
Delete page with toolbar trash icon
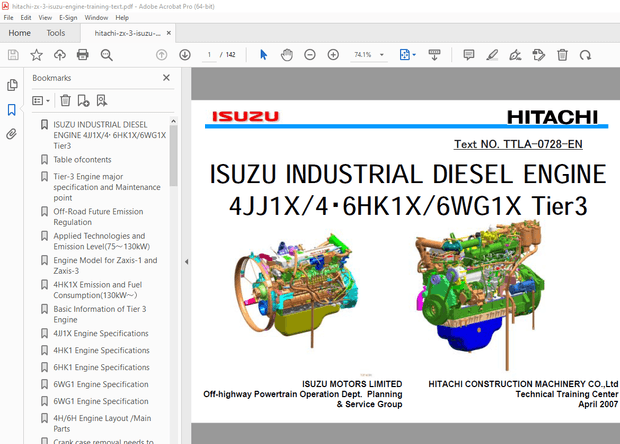(x=562, y=55)
